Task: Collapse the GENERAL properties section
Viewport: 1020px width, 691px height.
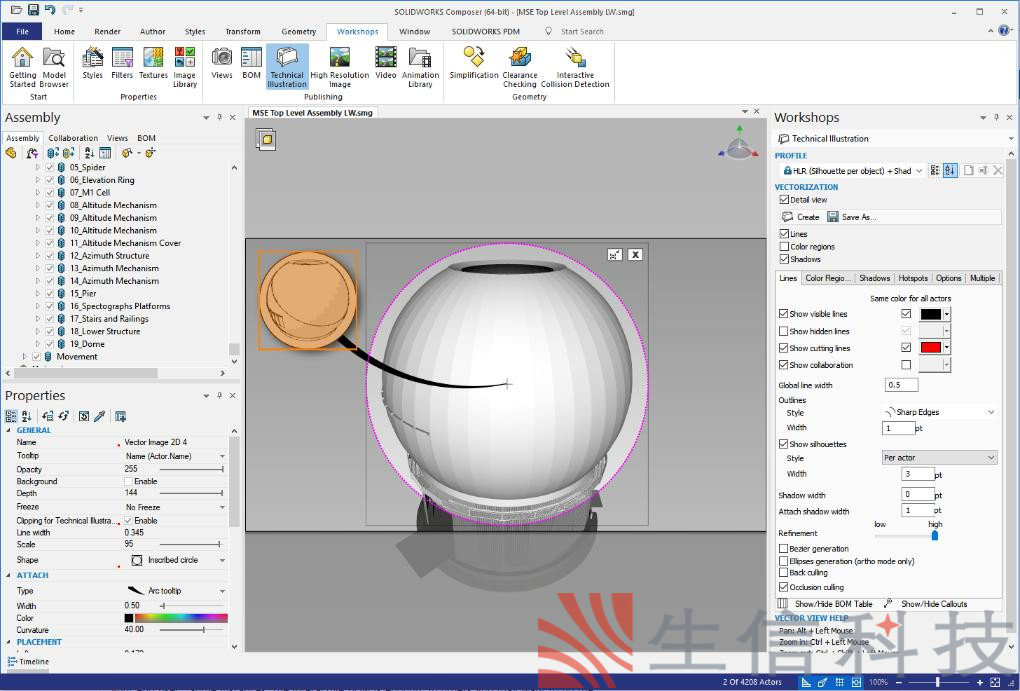Action: pos(9,430)
